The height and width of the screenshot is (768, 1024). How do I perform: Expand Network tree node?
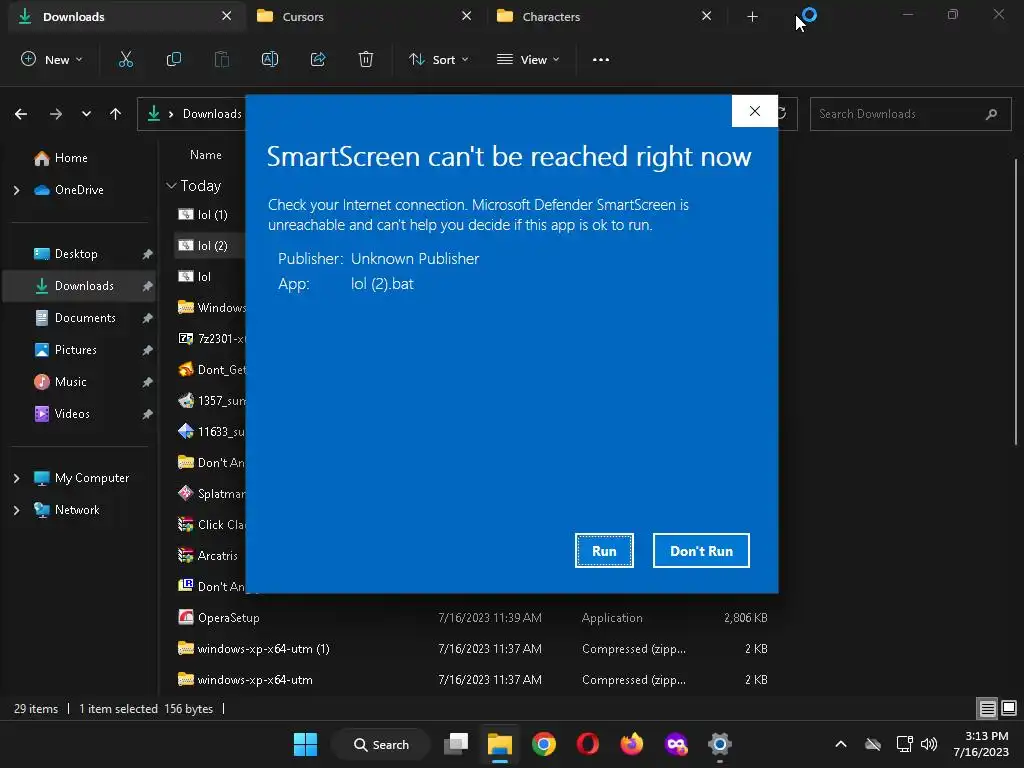pyautogui.click(x=16, y=510)
